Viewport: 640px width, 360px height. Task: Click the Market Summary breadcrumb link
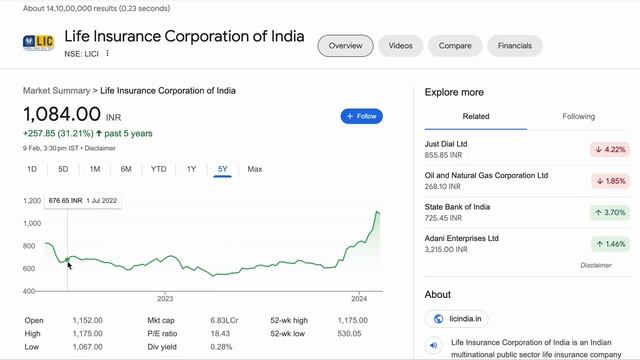tap(56, 91)
